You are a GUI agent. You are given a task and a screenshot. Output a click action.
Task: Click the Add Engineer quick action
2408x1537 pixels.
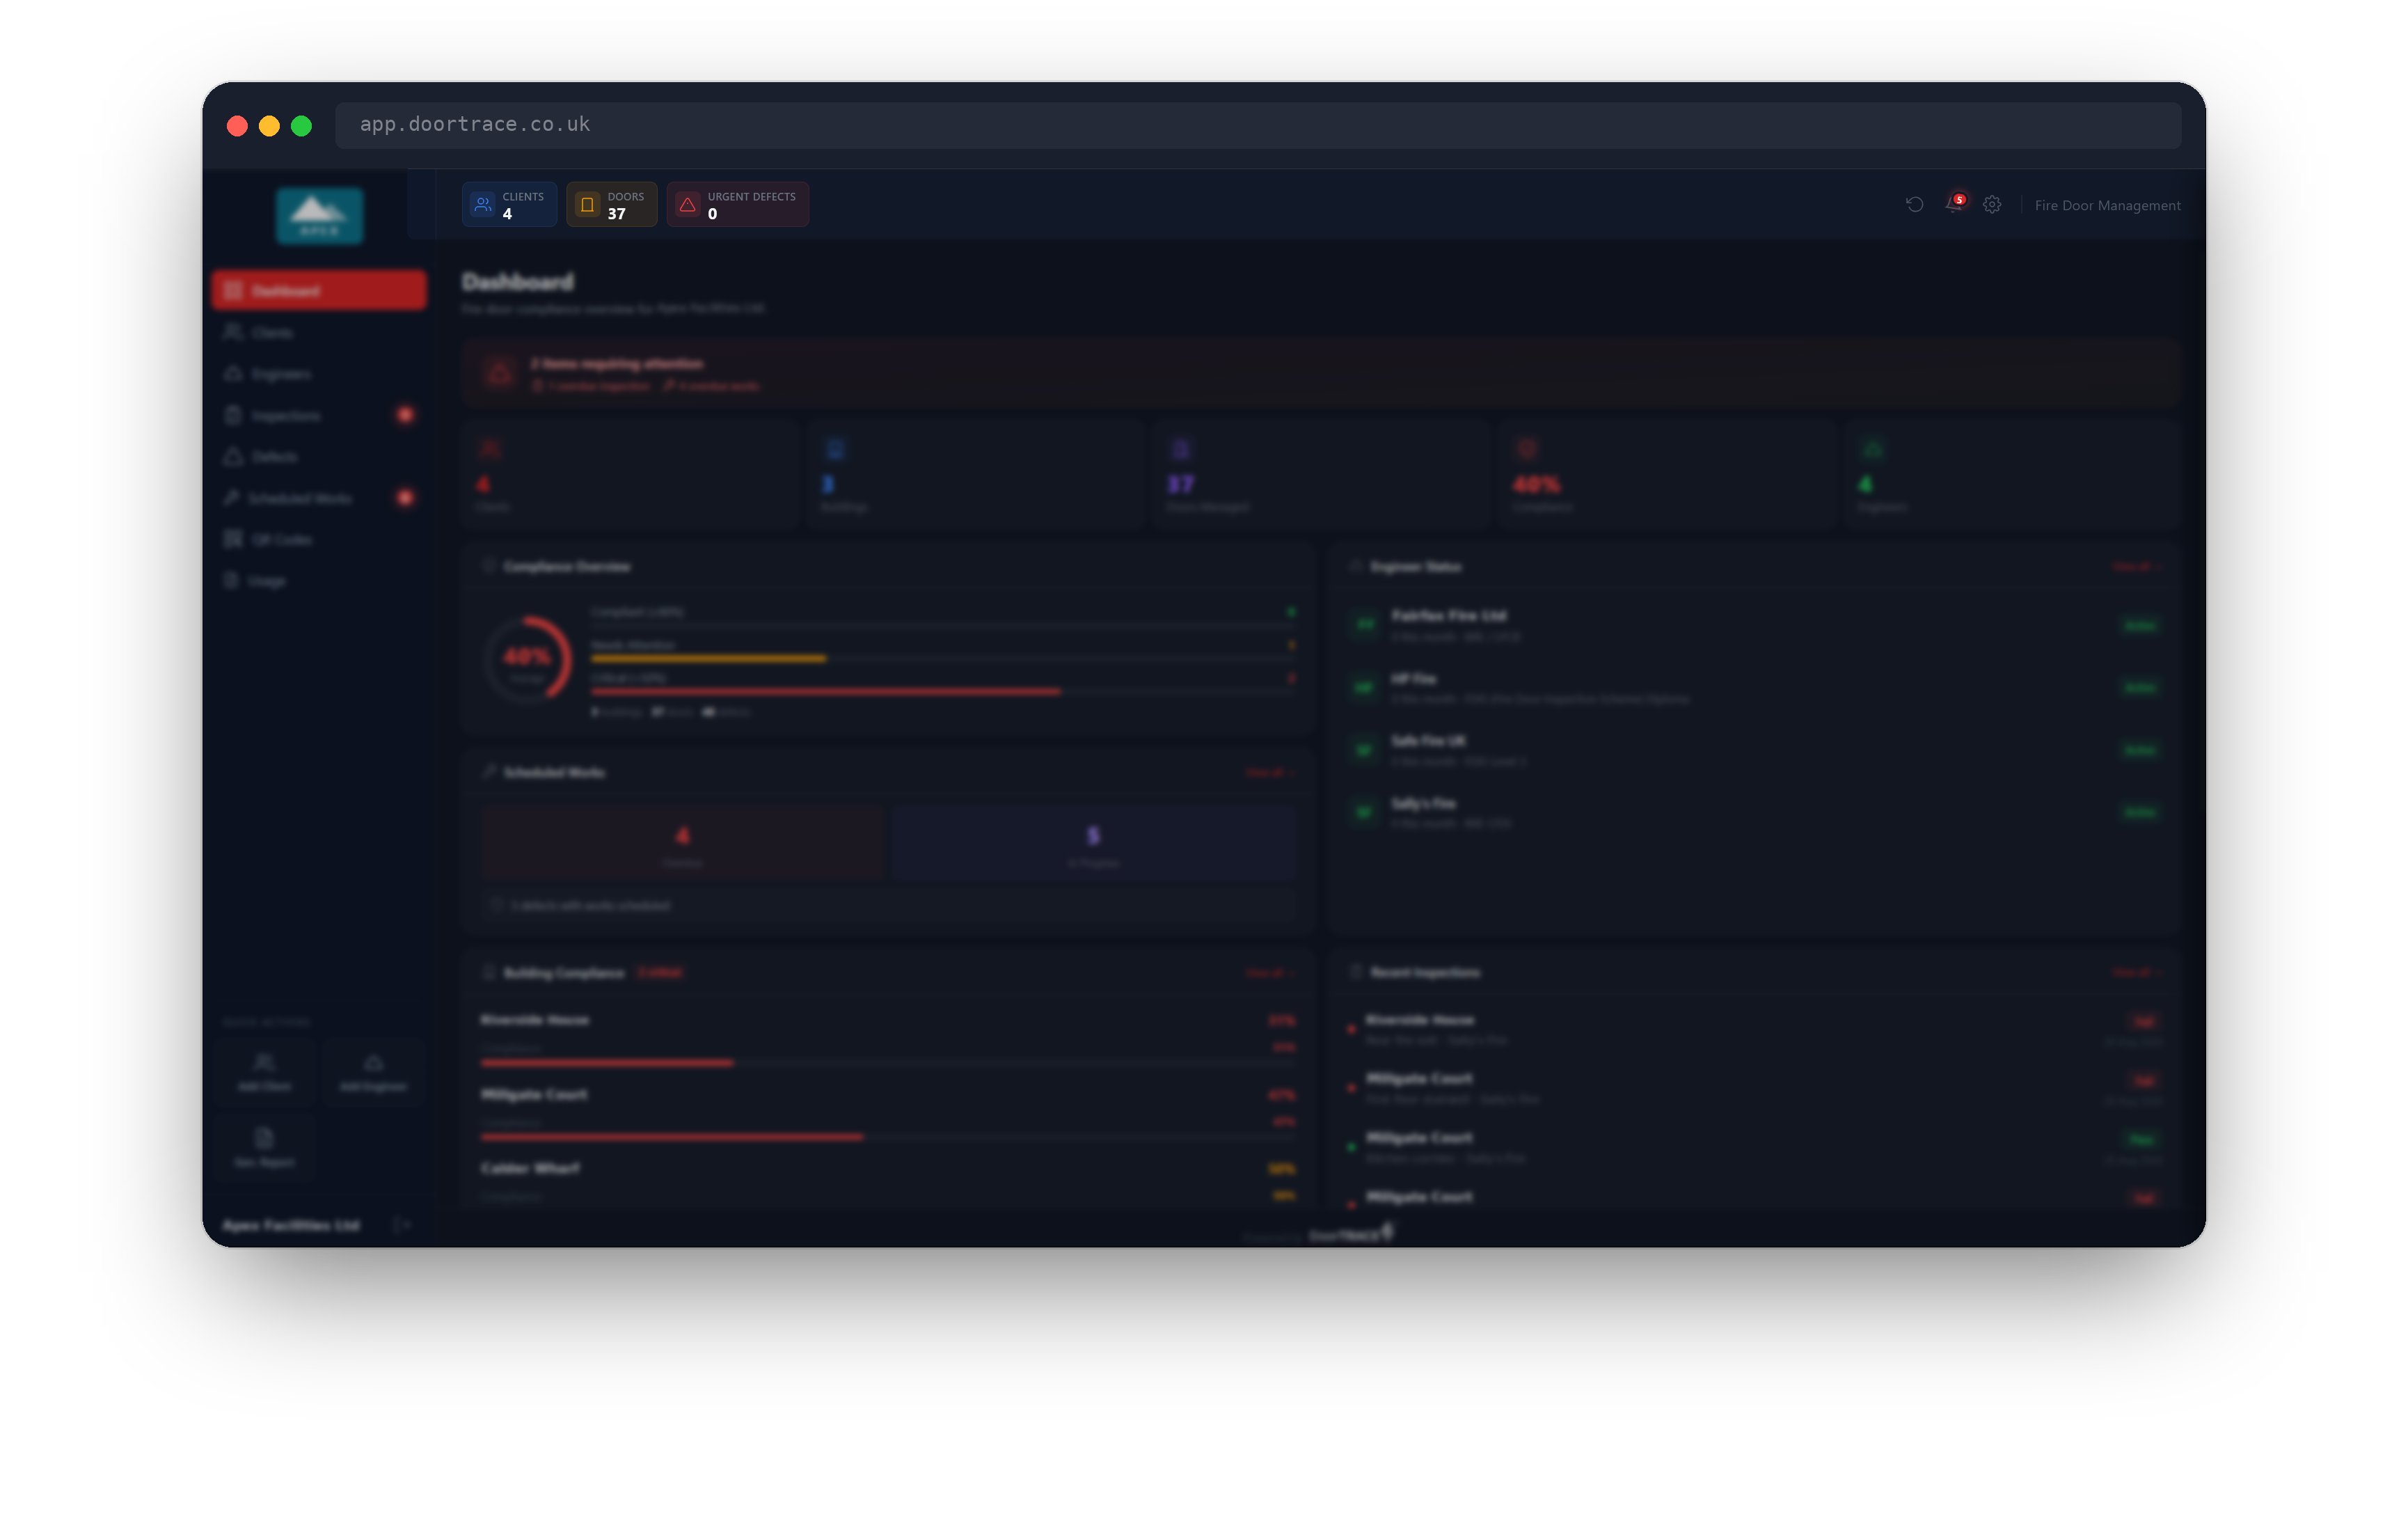(x=373, y=1072)
